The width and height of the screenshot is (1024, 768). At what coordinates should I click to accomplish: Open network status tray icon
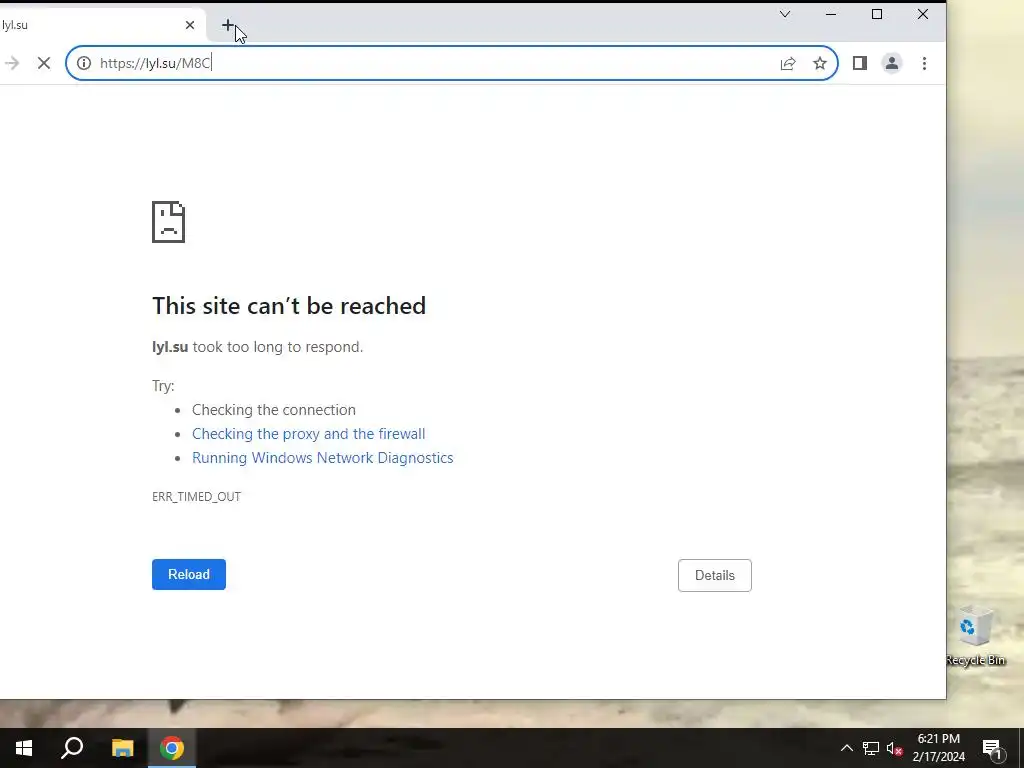coord(871,748)
